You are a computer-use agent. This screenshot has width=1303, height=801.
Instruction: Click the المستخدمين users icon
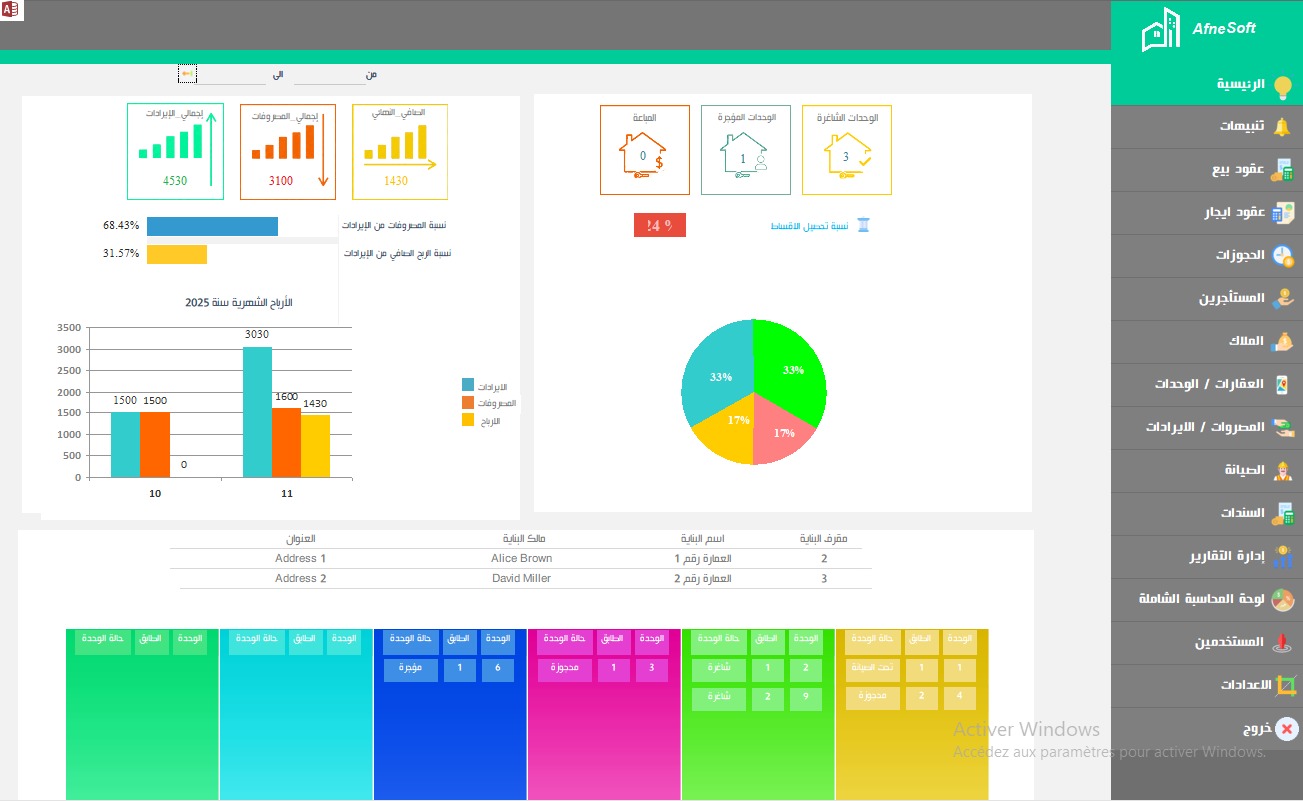[x=1282, y=642]
